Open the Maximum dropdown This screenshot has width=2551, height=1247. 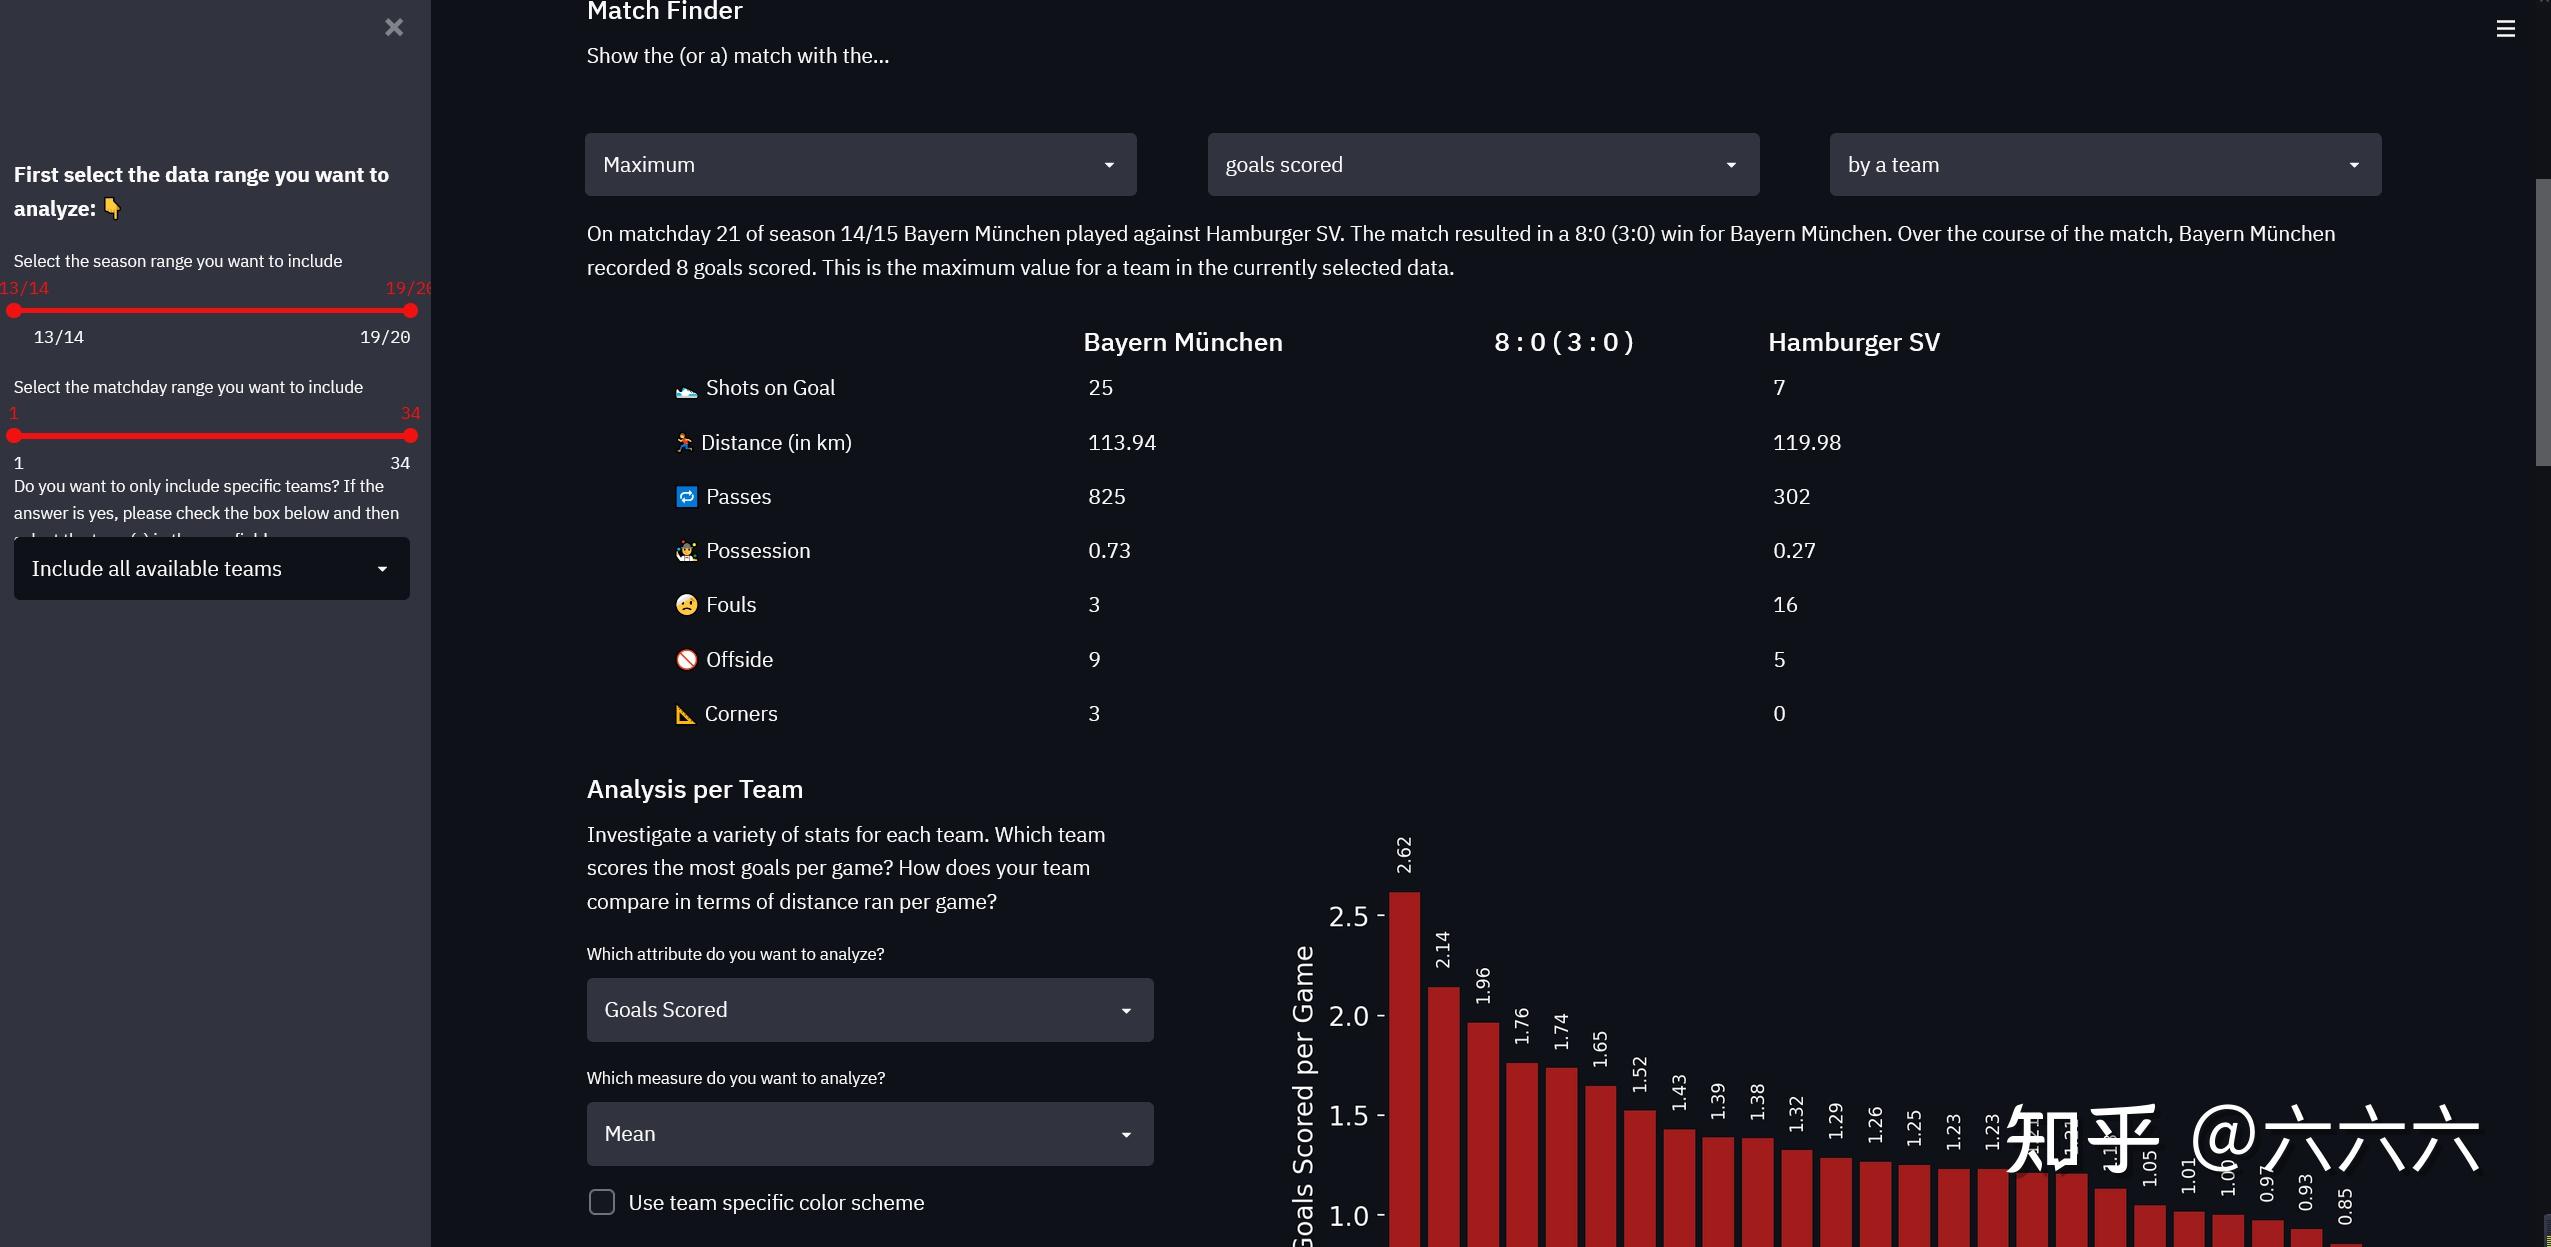[x=860, y=165]
